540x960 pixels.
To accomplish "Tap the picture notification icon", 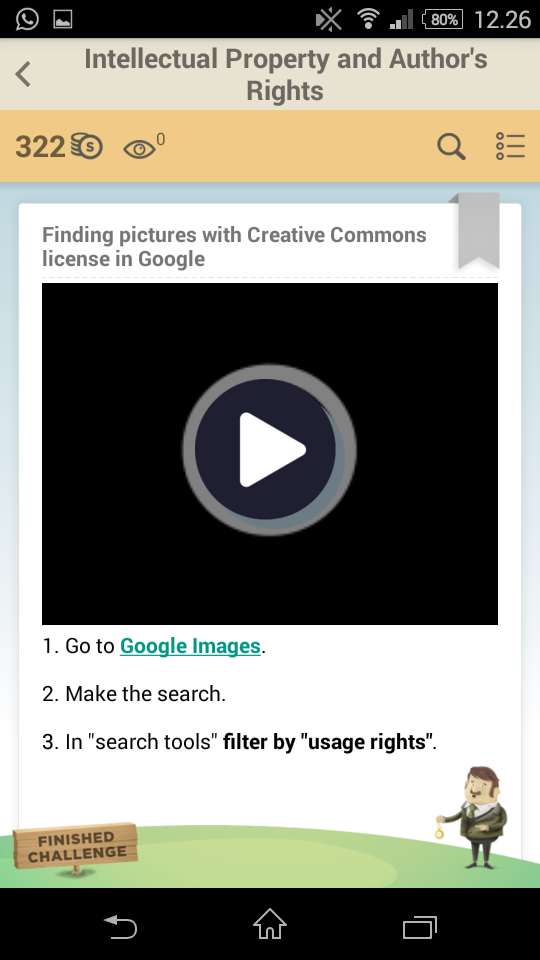I will tap(63, 20).
